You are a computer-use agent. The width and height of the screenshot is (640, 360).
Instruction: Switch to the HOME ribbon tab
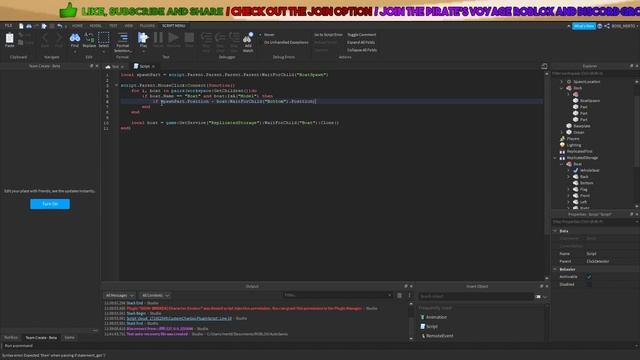point(77,26)
